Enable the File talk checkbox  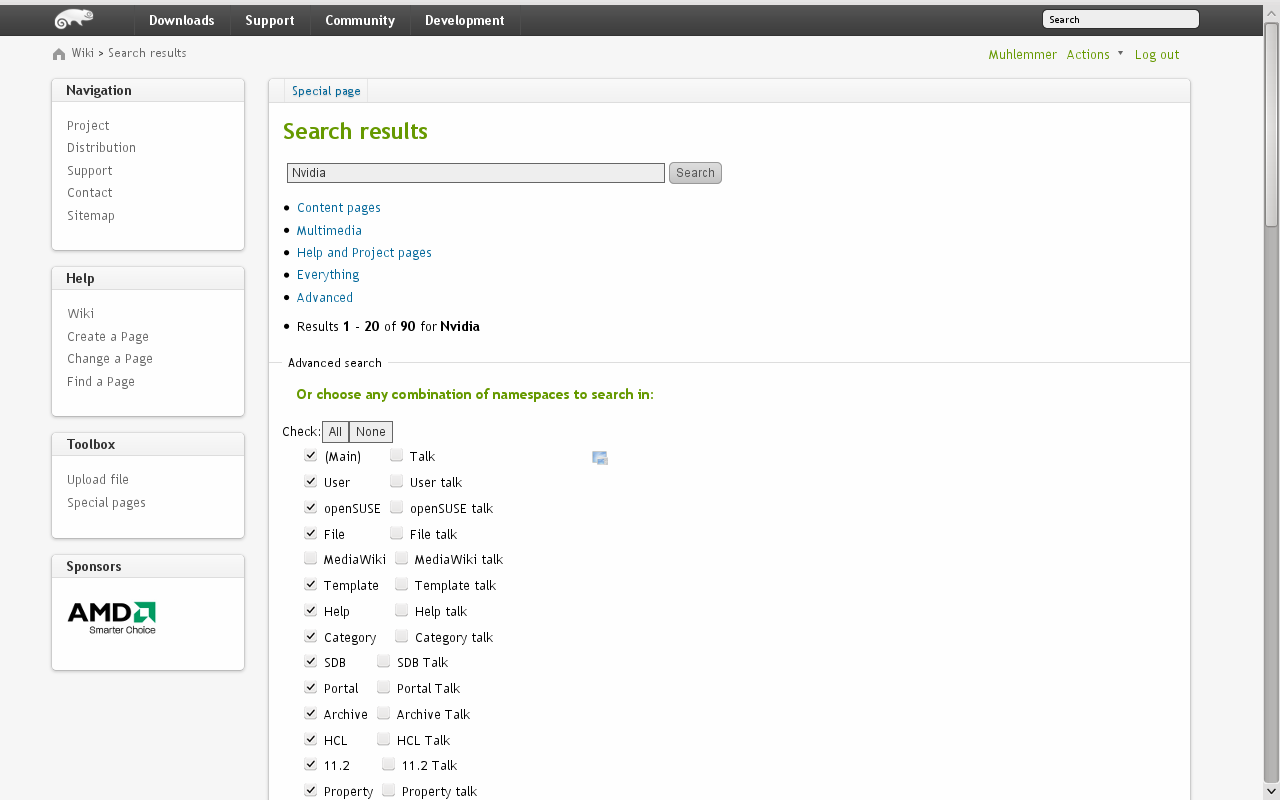point(397,533)
